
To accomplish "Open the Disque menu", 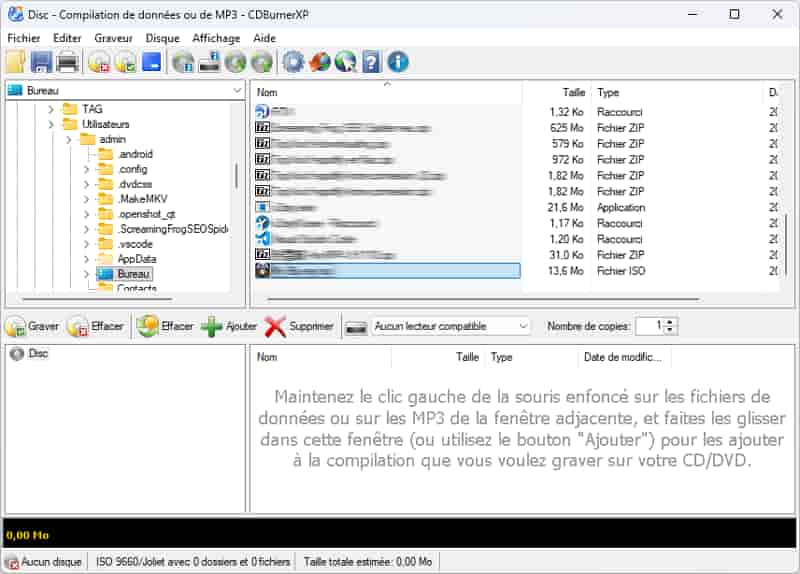I will coord(162,38).
